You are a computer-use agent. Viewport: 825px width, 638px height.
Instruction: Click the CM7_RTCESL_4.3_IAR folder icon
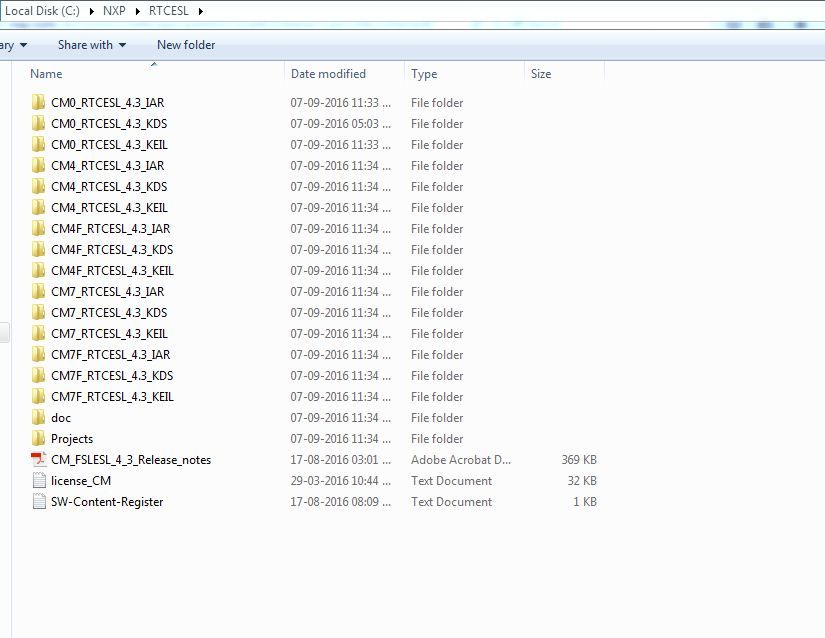click(x=38, y=291)
